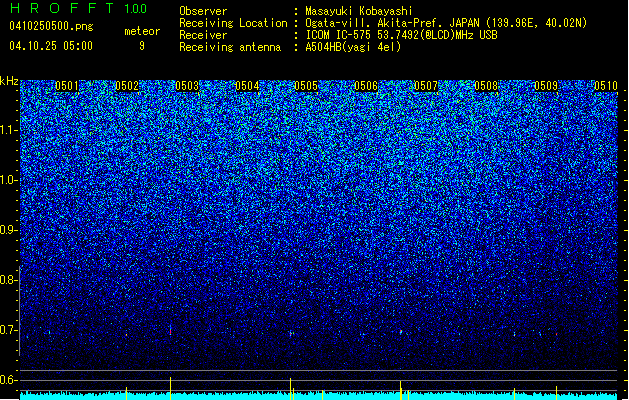The image size is (629, 400).
Task: Click the 1.1 kHz axis label
Action: pos(9,130)
